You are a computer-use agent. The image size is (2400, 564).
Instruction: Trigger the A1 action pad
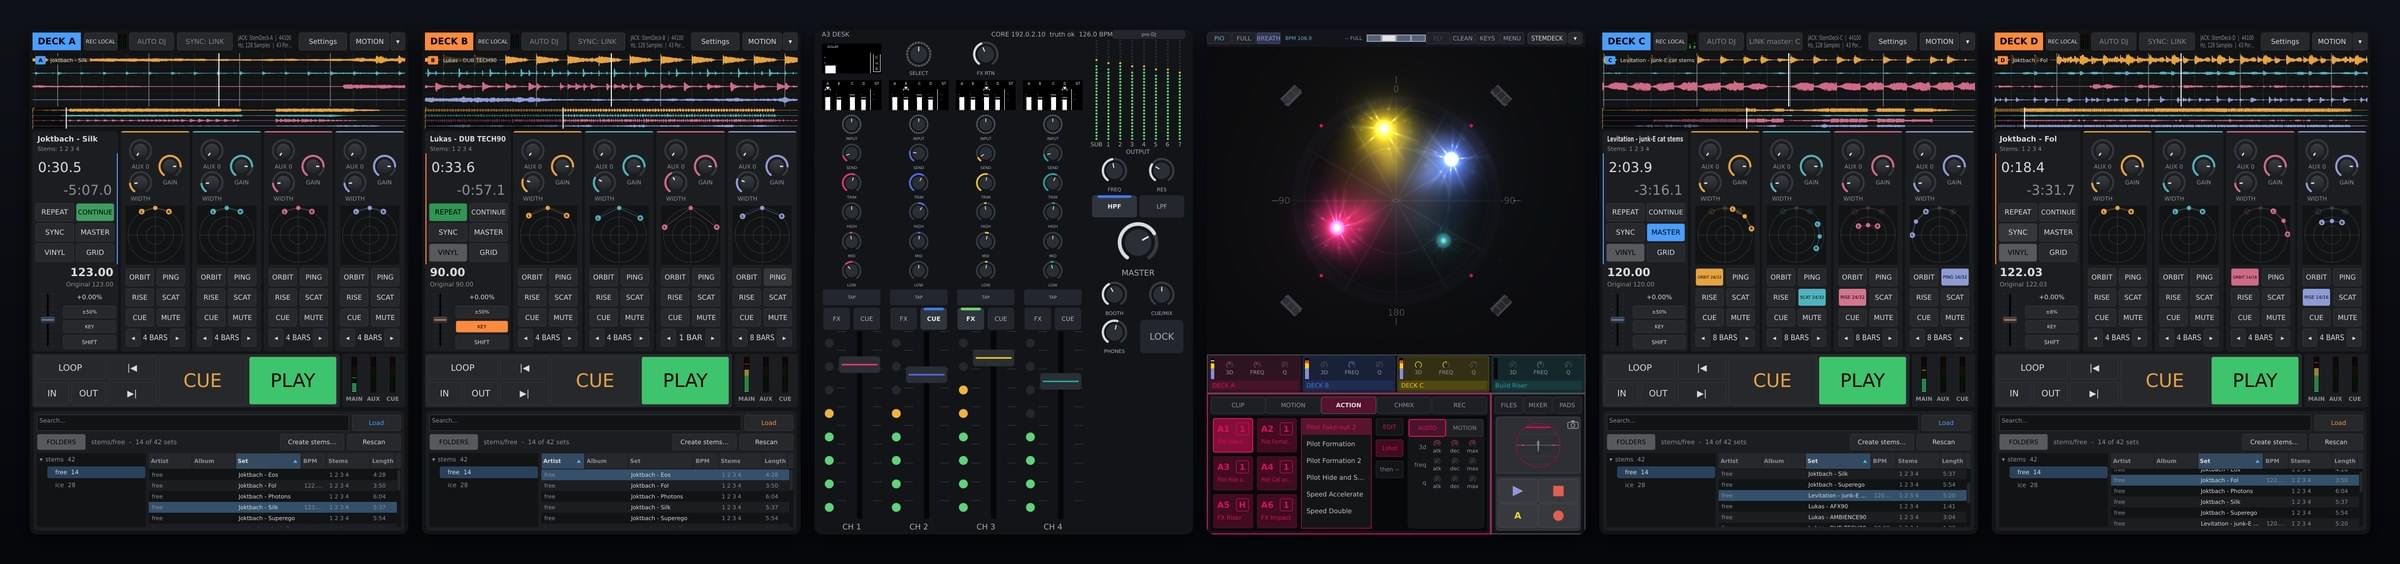click(1231, 434)
